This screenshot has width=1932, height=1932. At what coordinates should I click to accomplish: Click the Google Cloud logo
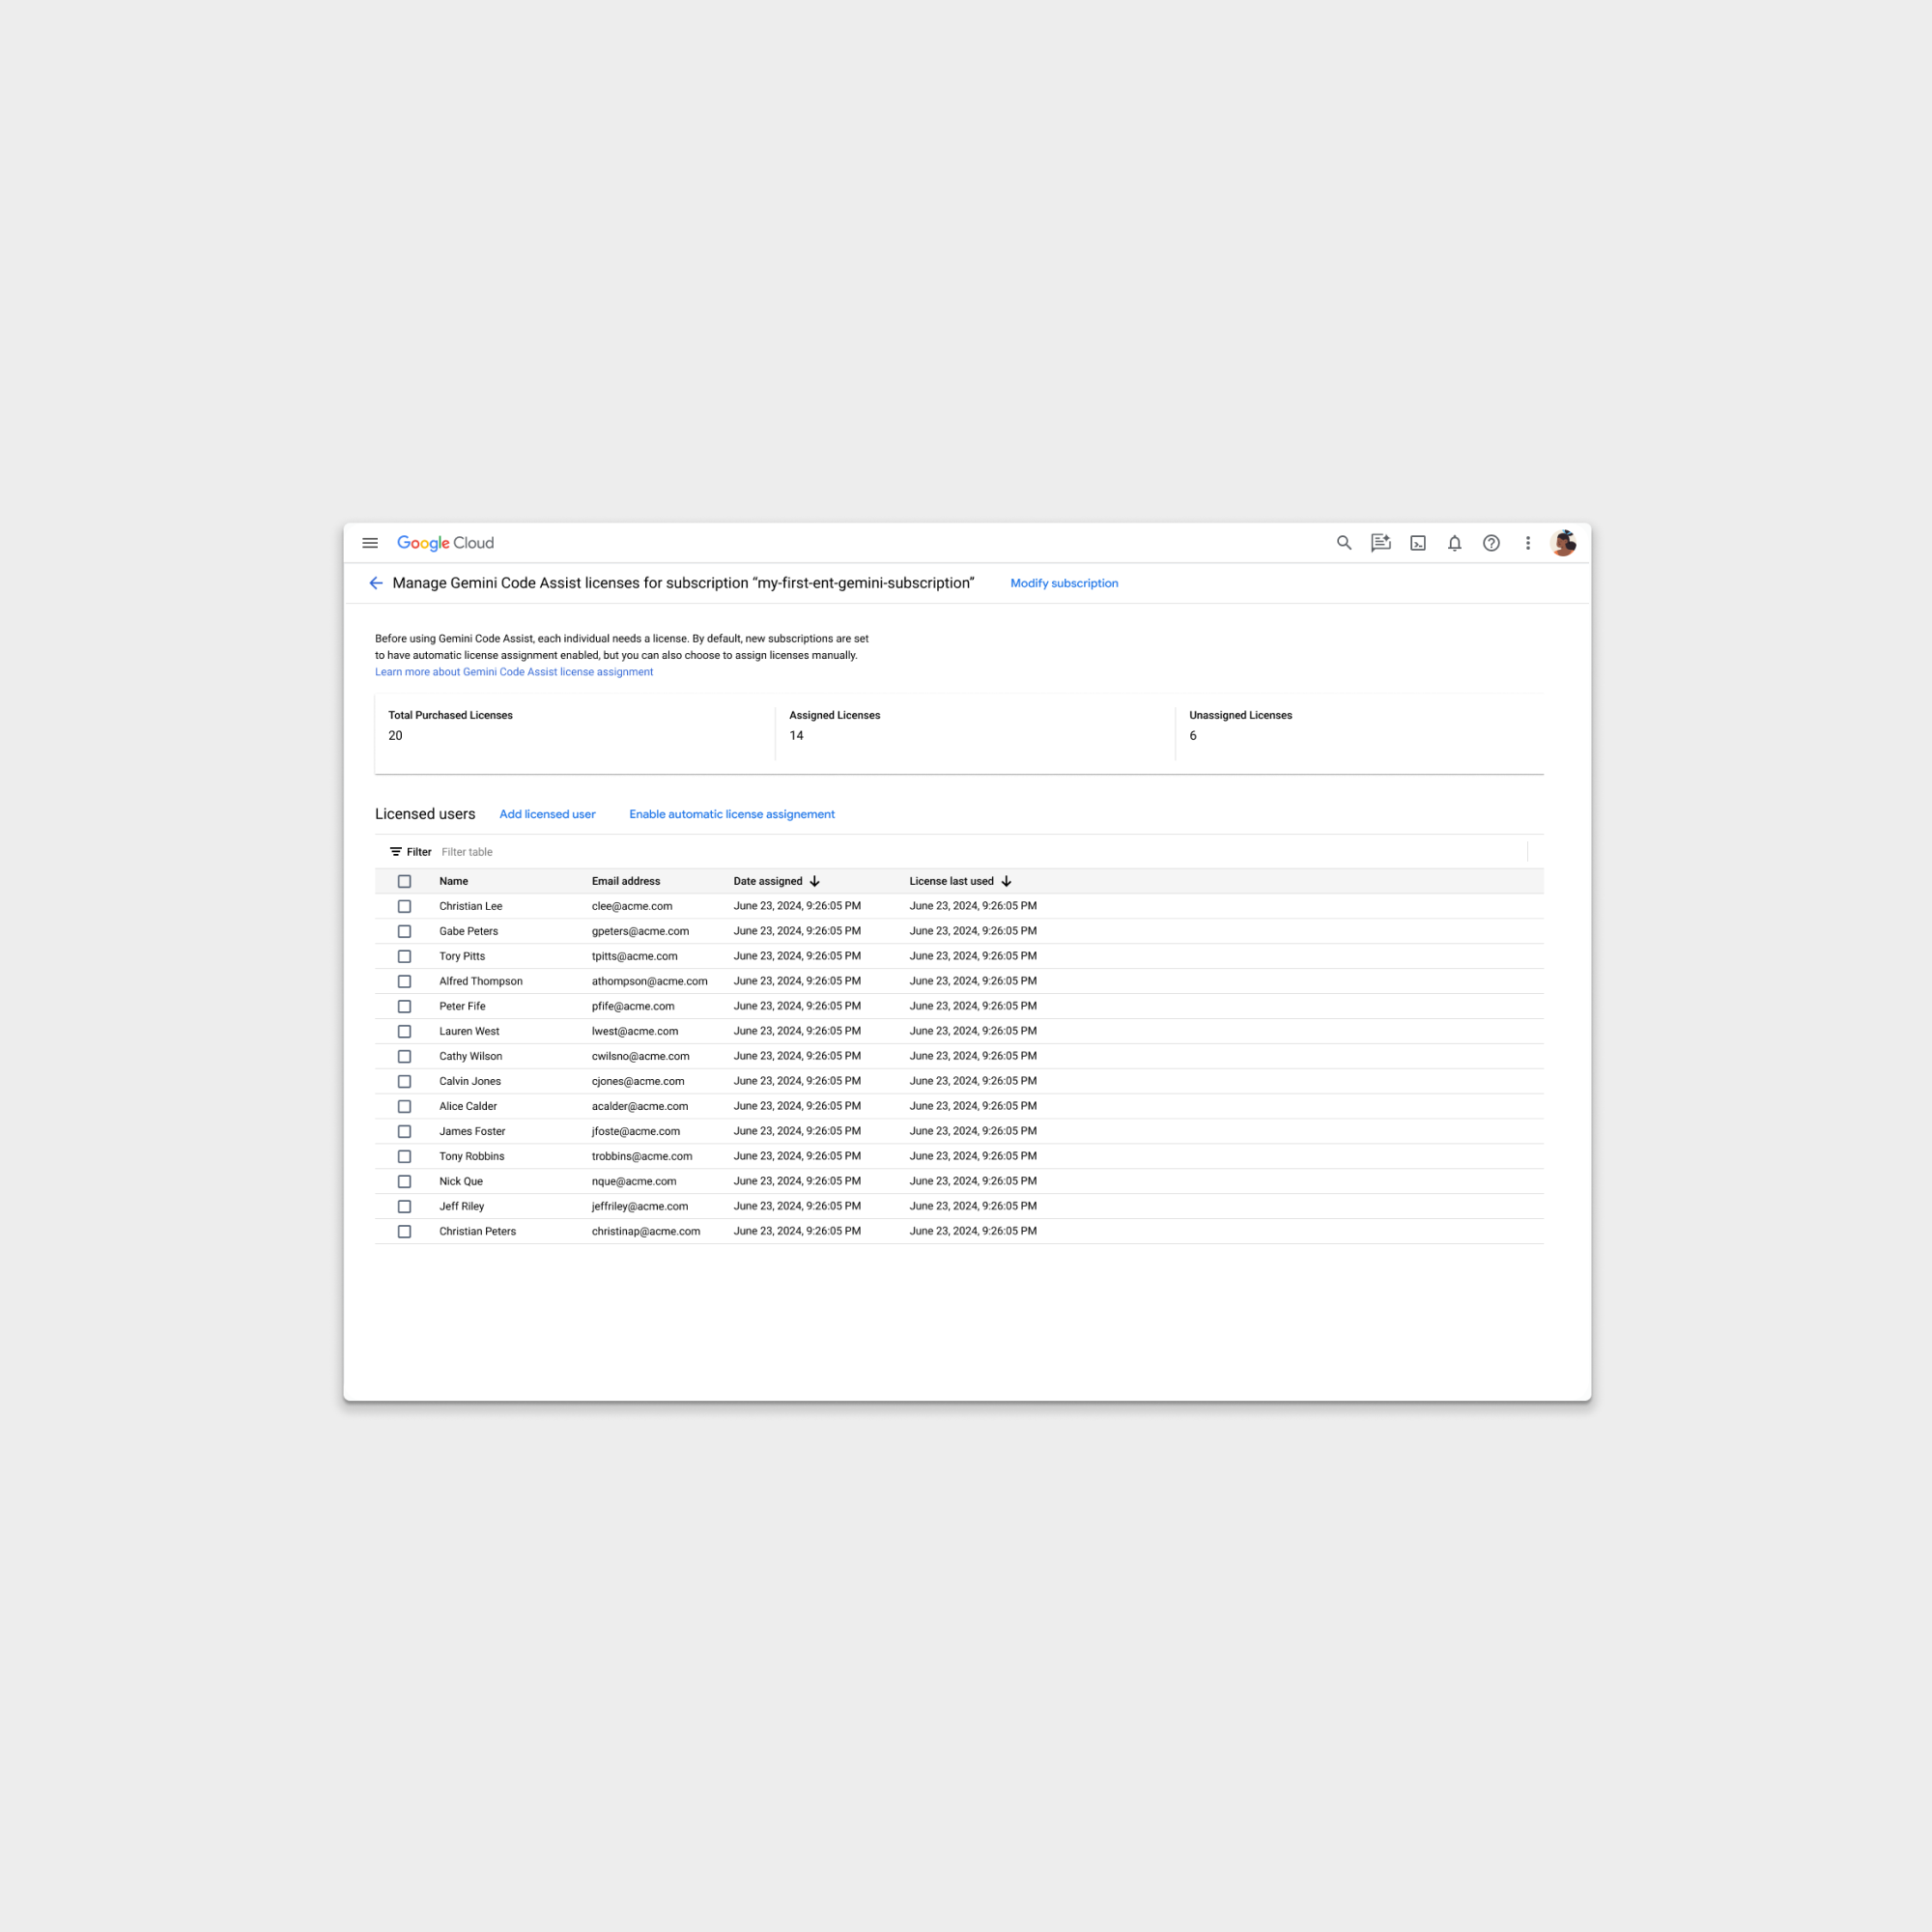(x=445, y=543)
